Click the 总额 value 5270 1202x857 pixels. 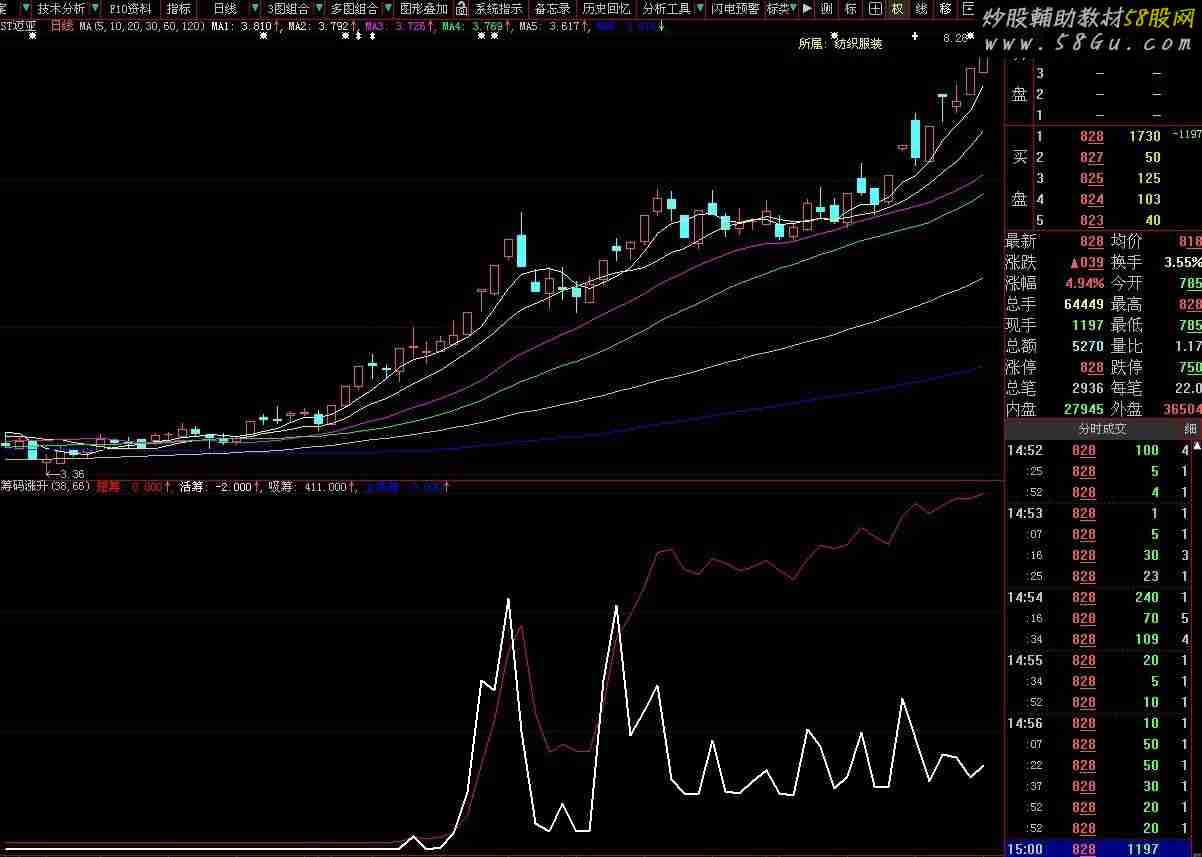pos(1088,346)
